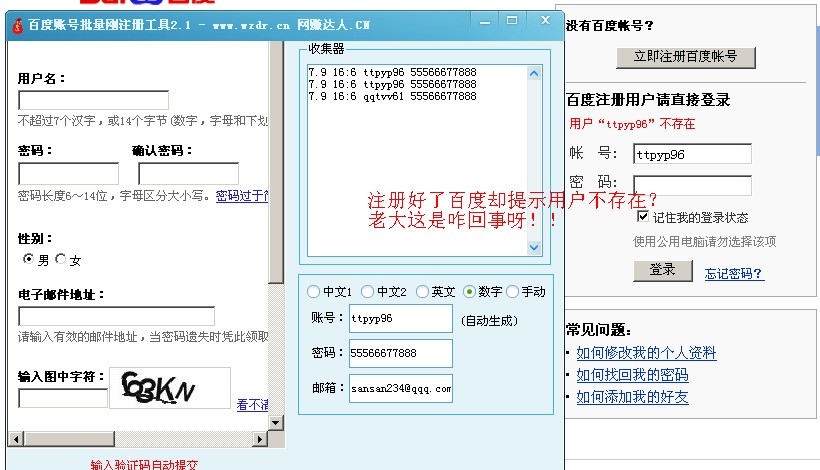This screenshot has height=470, width=820.
Task: Close the Baidu registration tool window
Action: pyautogui.click(x=545, y=20)
